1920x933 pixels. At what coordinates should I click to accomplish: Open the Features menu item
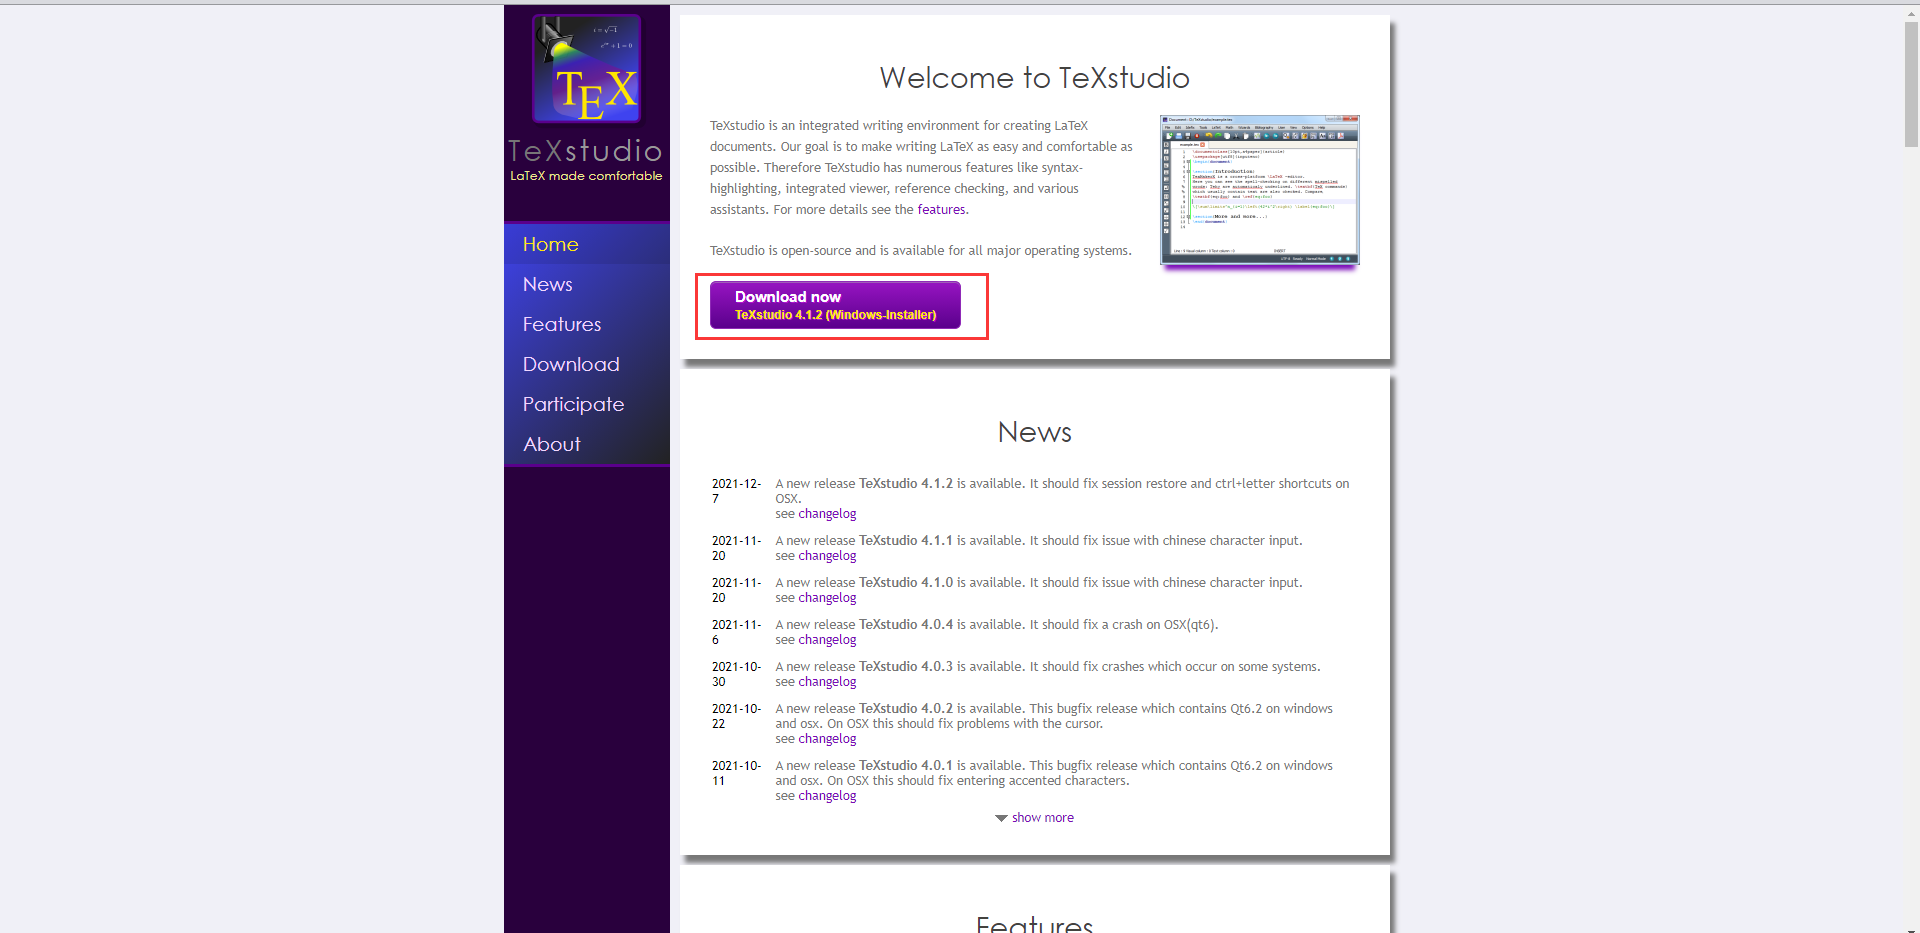587,324
